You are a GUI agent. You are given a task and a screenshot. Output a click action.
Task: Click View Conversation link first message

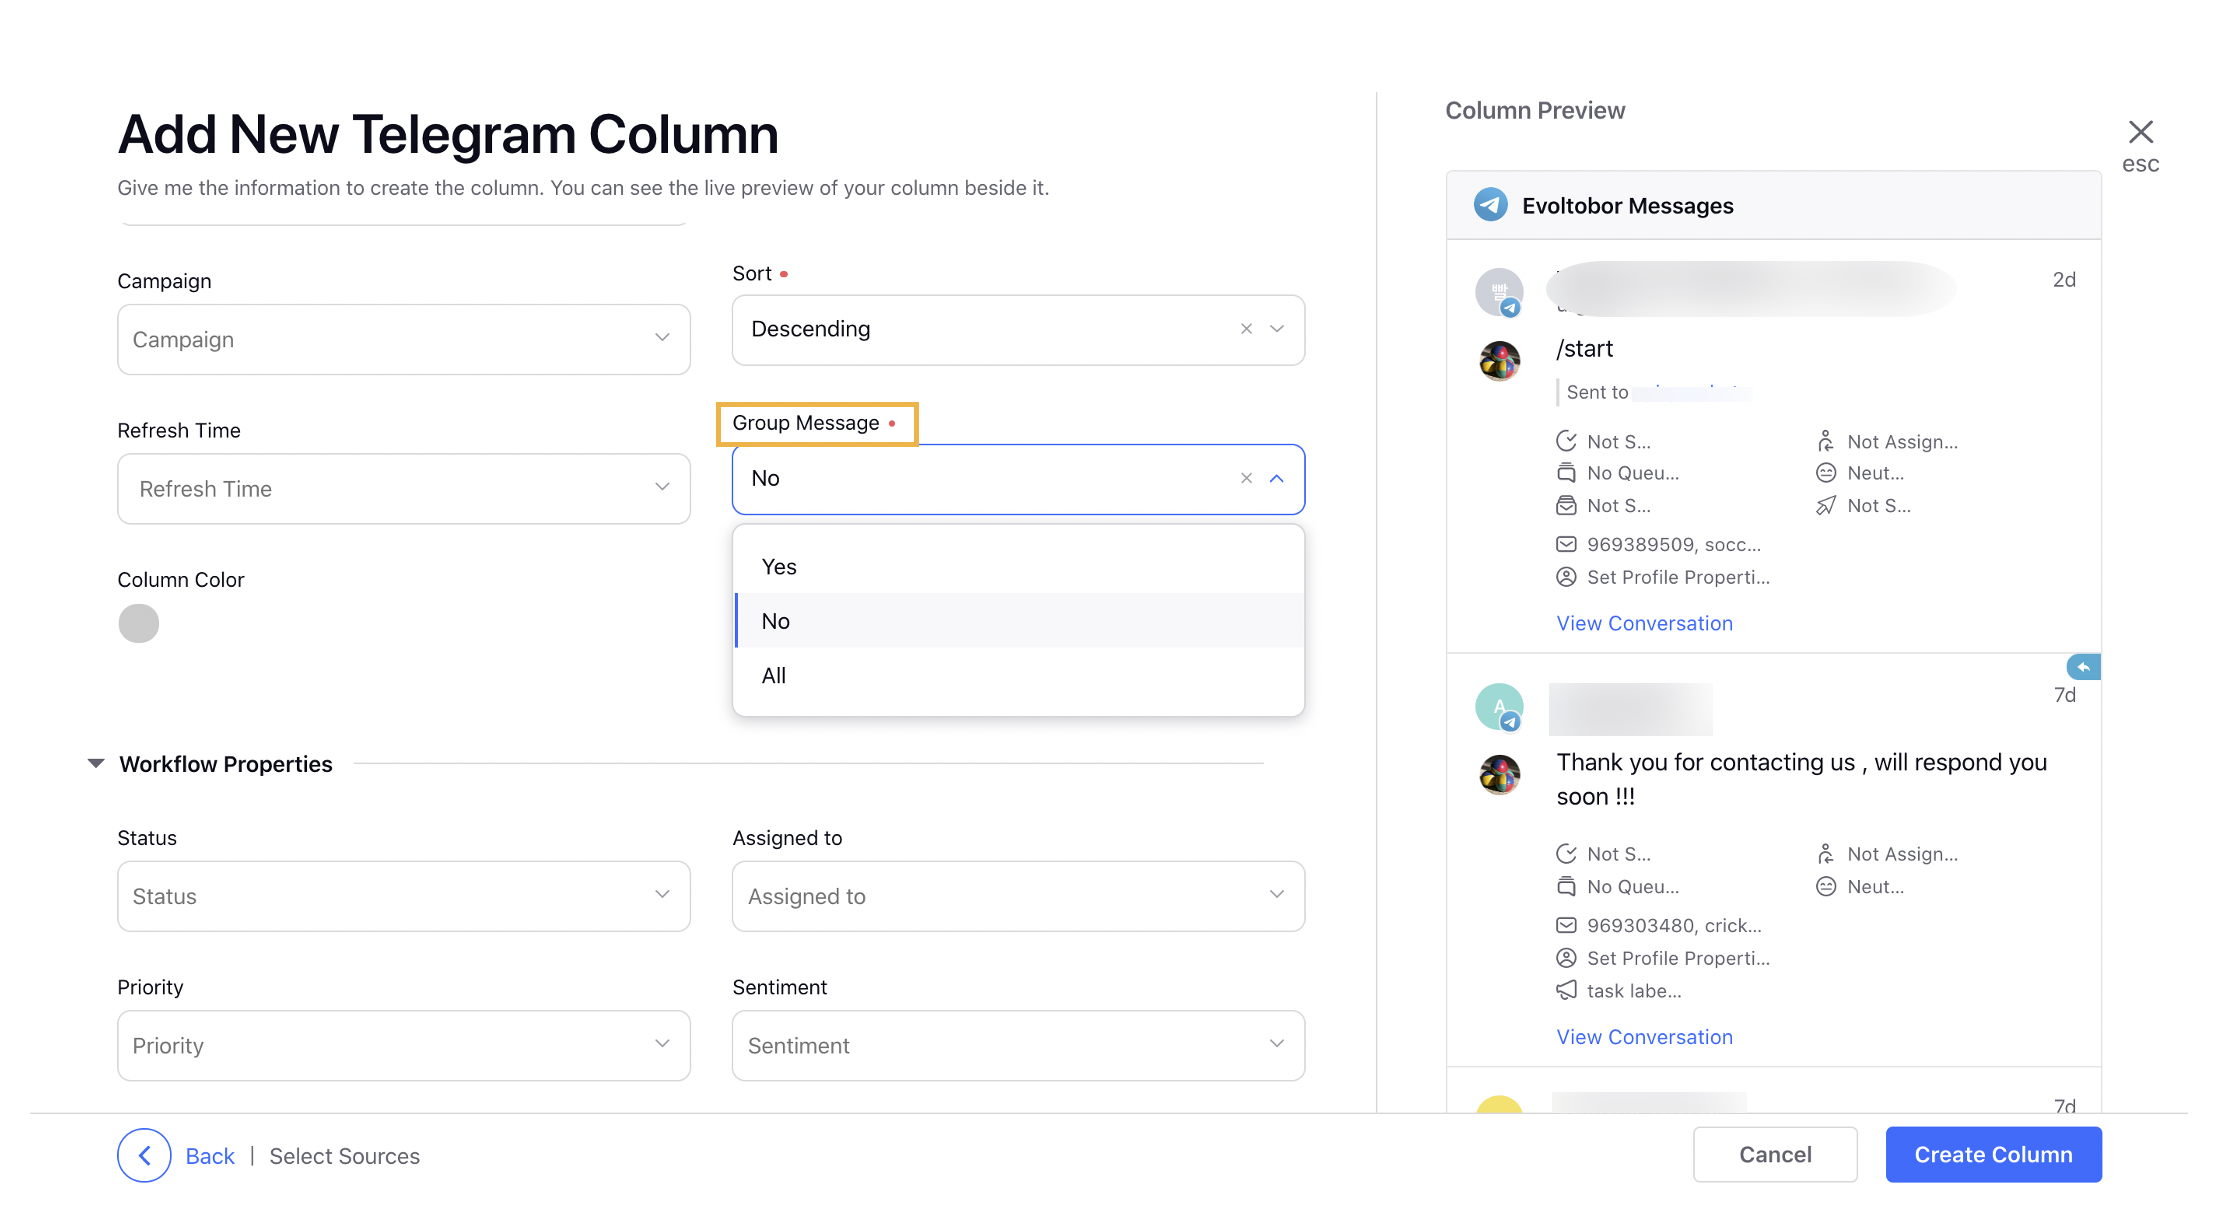point(1642,623)
